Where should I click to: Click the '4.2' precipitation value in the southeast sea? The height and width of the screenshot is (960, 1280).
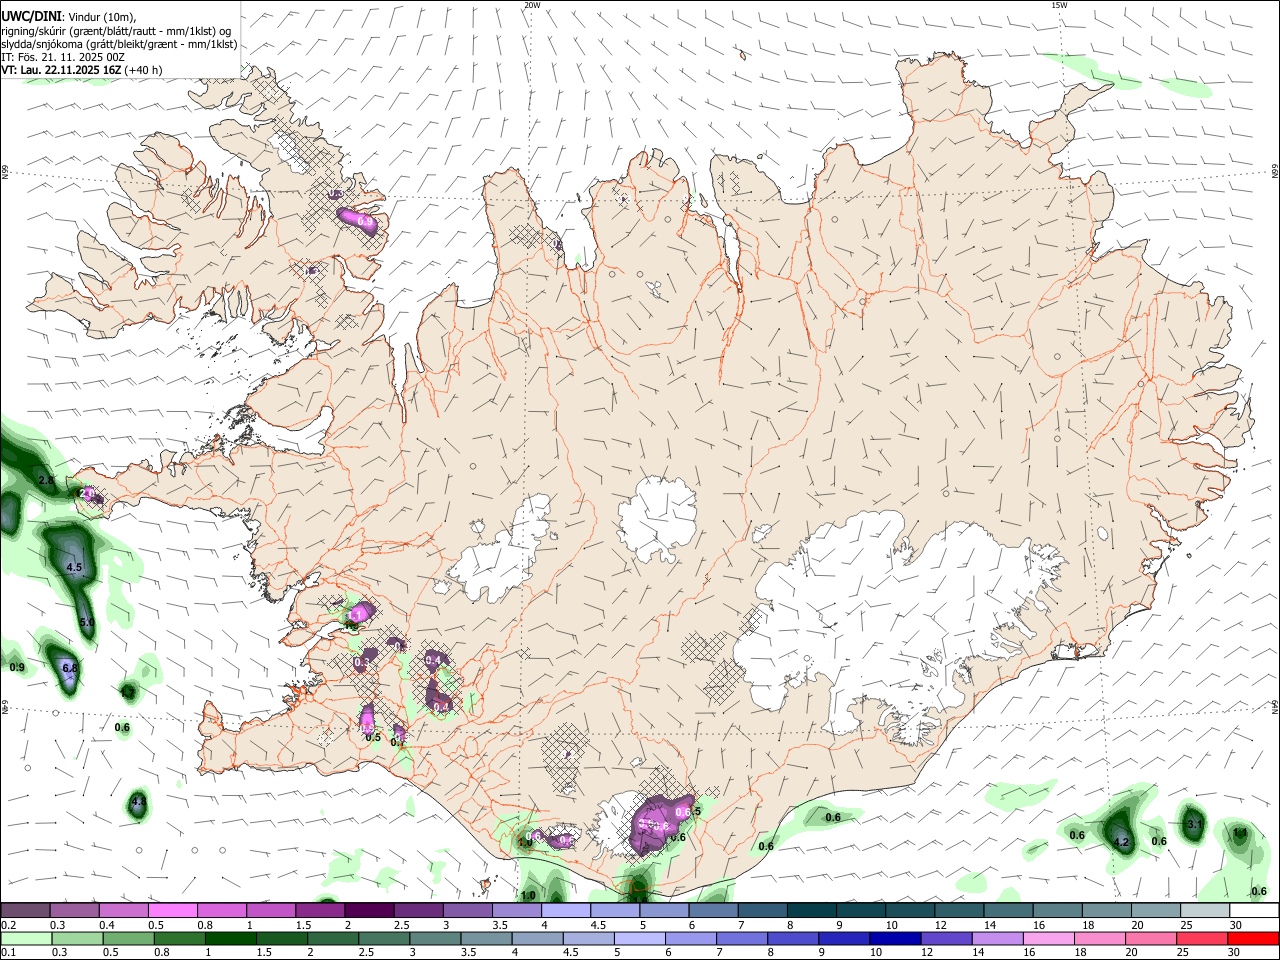pyautogui.click(x=1121, y=843)
